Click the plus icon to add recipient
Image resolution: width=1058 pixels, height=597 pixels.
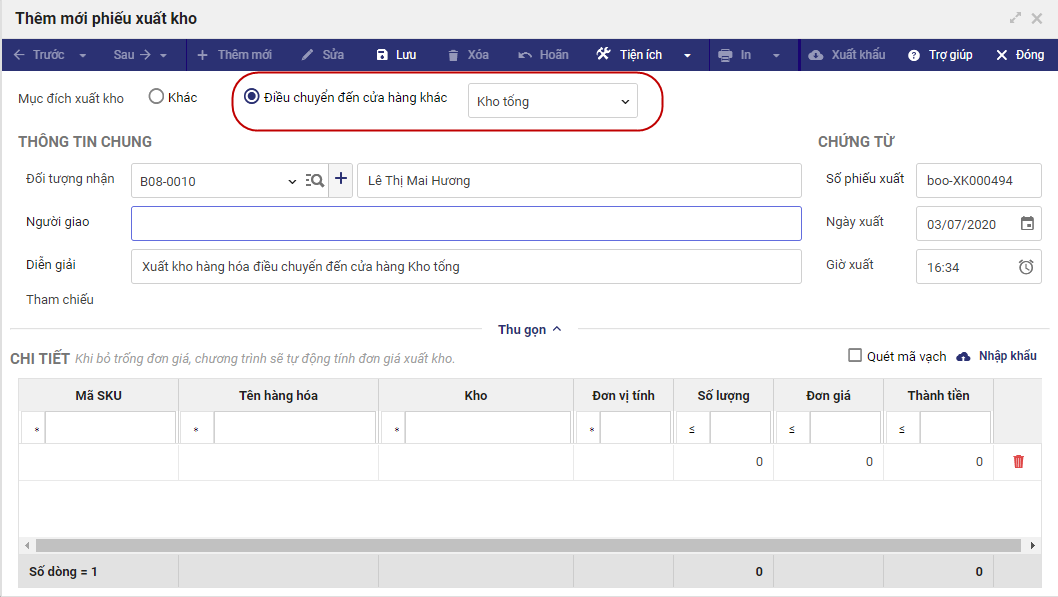coord(341,180)
